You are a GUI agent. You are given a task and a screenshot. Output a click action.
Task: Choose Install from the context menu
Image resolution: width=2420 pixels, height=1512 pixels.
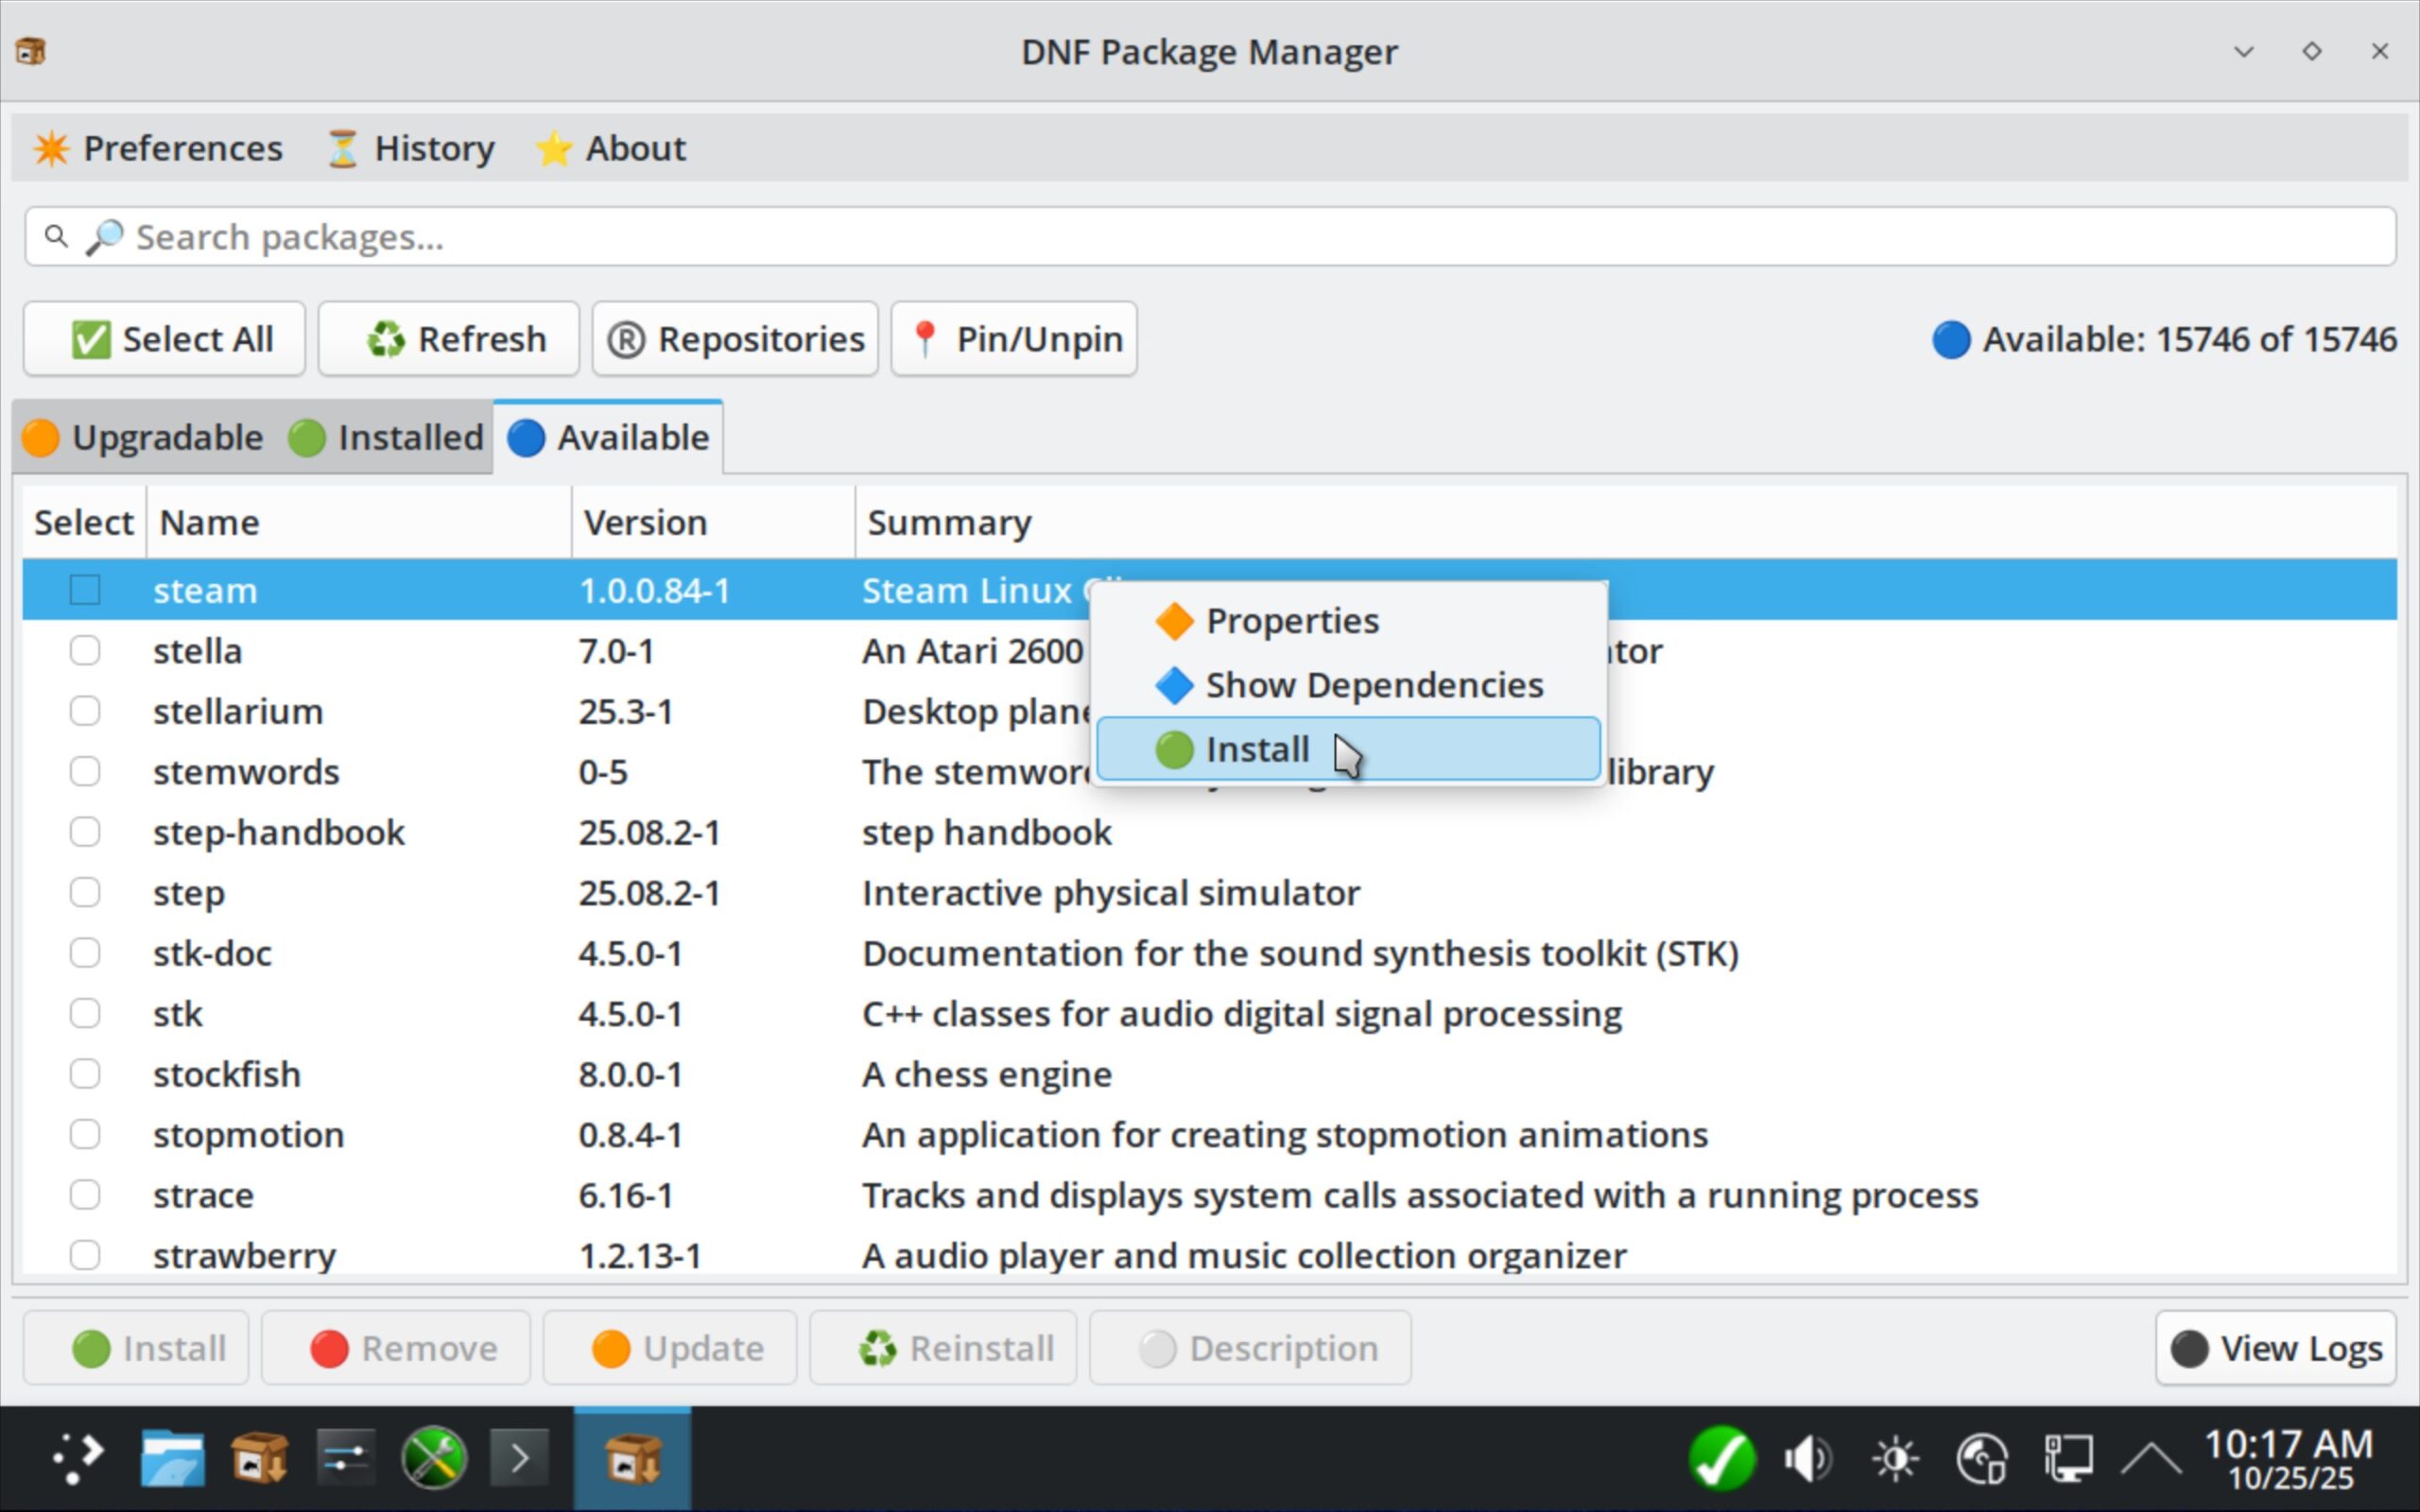(x=1255, y=749)
